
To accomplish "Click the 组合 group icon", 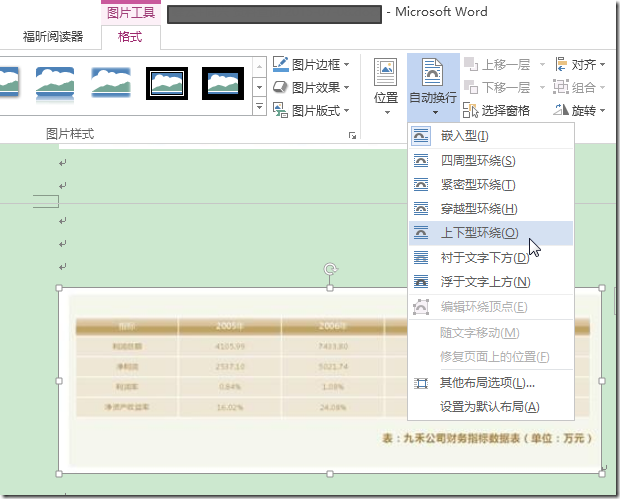I will [x=561, y=87].
